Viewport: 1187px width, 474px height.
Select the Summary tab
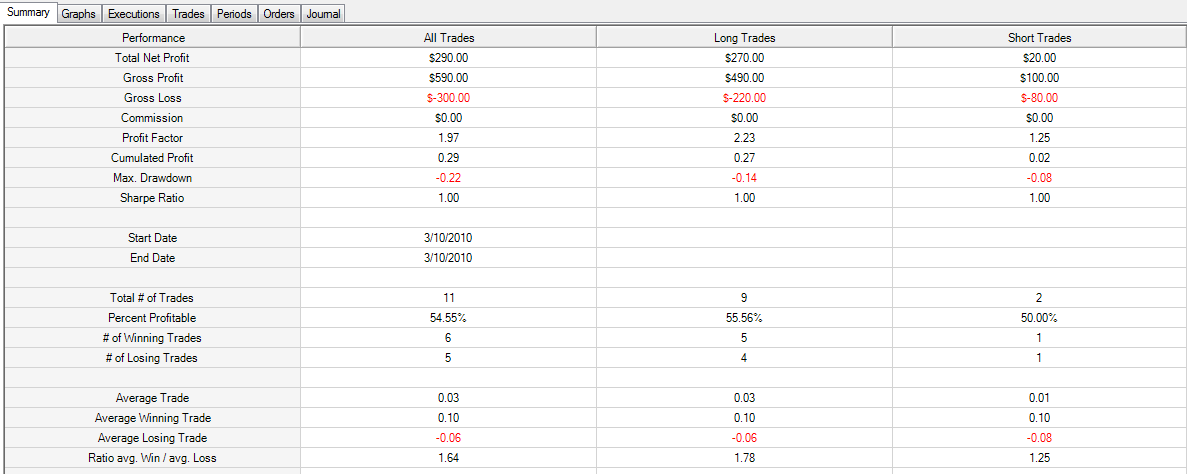[x=28, y=12]
